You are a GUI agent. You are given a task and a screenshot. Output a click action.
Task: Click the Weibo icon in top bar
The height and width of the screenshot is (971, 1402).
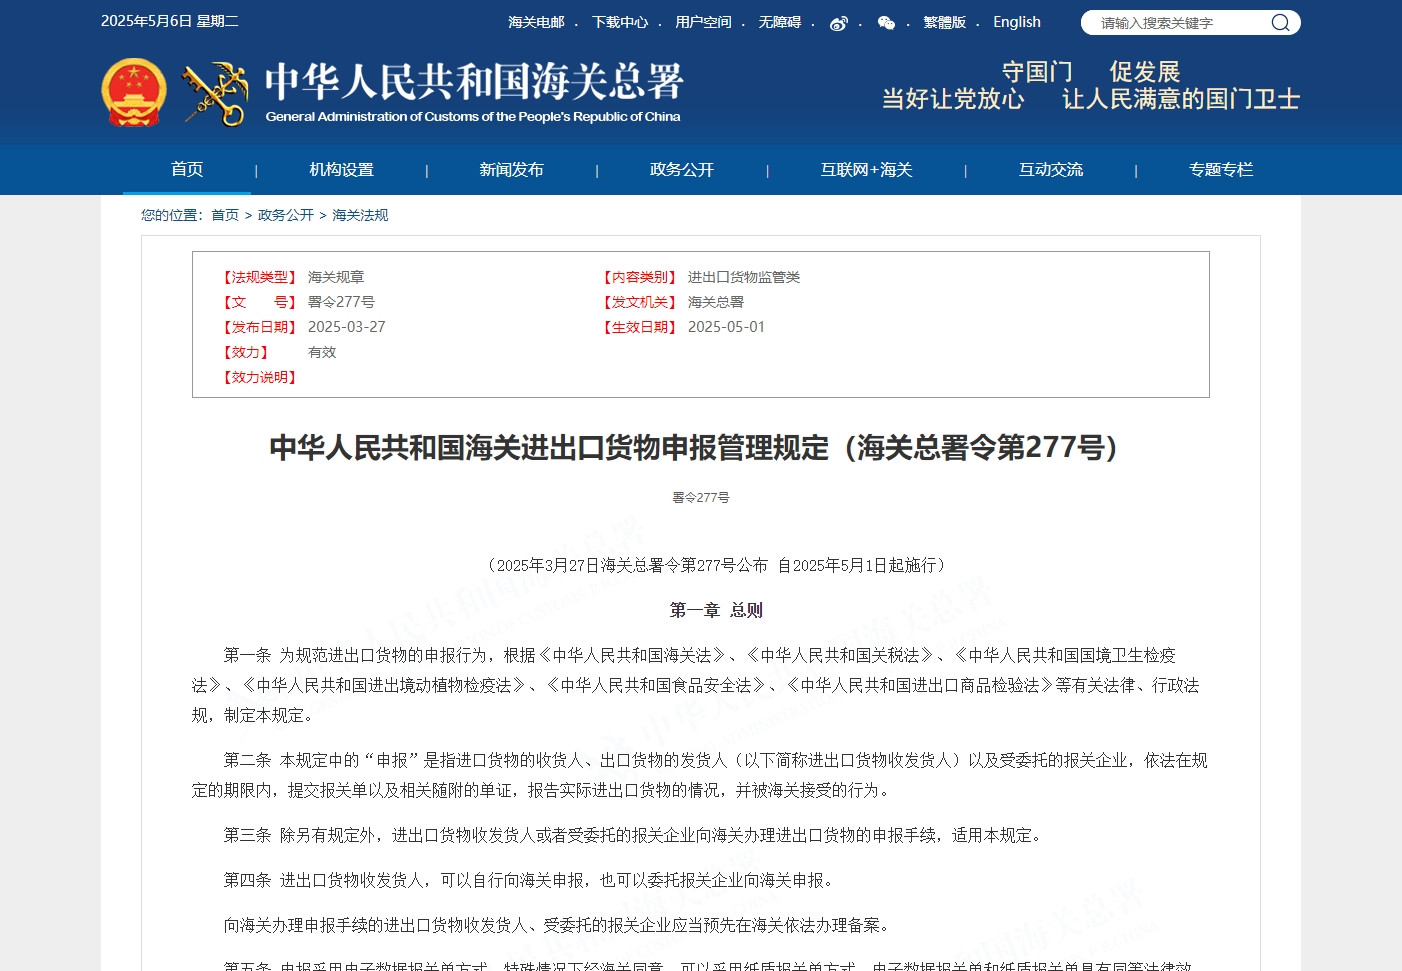(838, 23)
